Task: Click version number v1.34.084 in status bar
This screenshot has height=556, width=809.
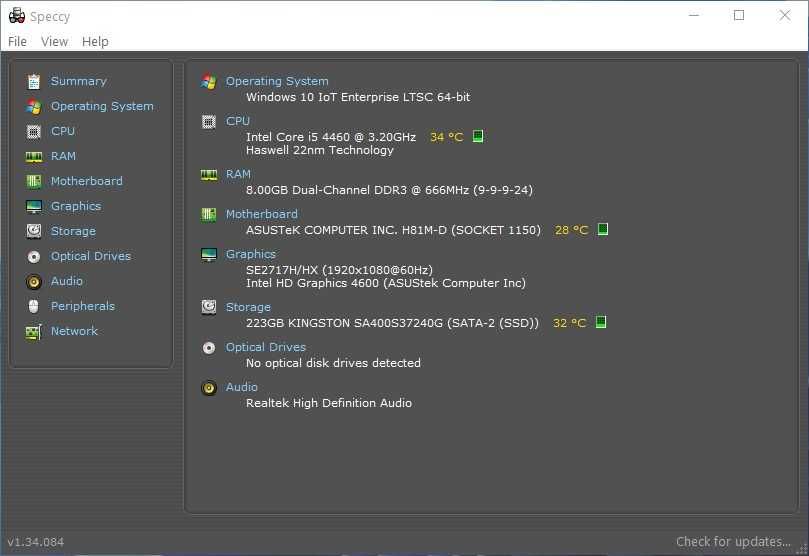Action: (x=36, y=542)
